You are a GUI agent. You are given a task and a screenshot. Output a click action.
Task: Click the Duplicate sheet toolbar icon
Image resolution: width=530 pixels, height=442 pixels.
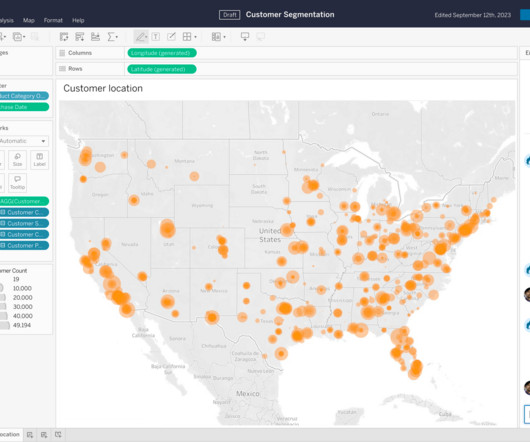(x=18, y=36)
